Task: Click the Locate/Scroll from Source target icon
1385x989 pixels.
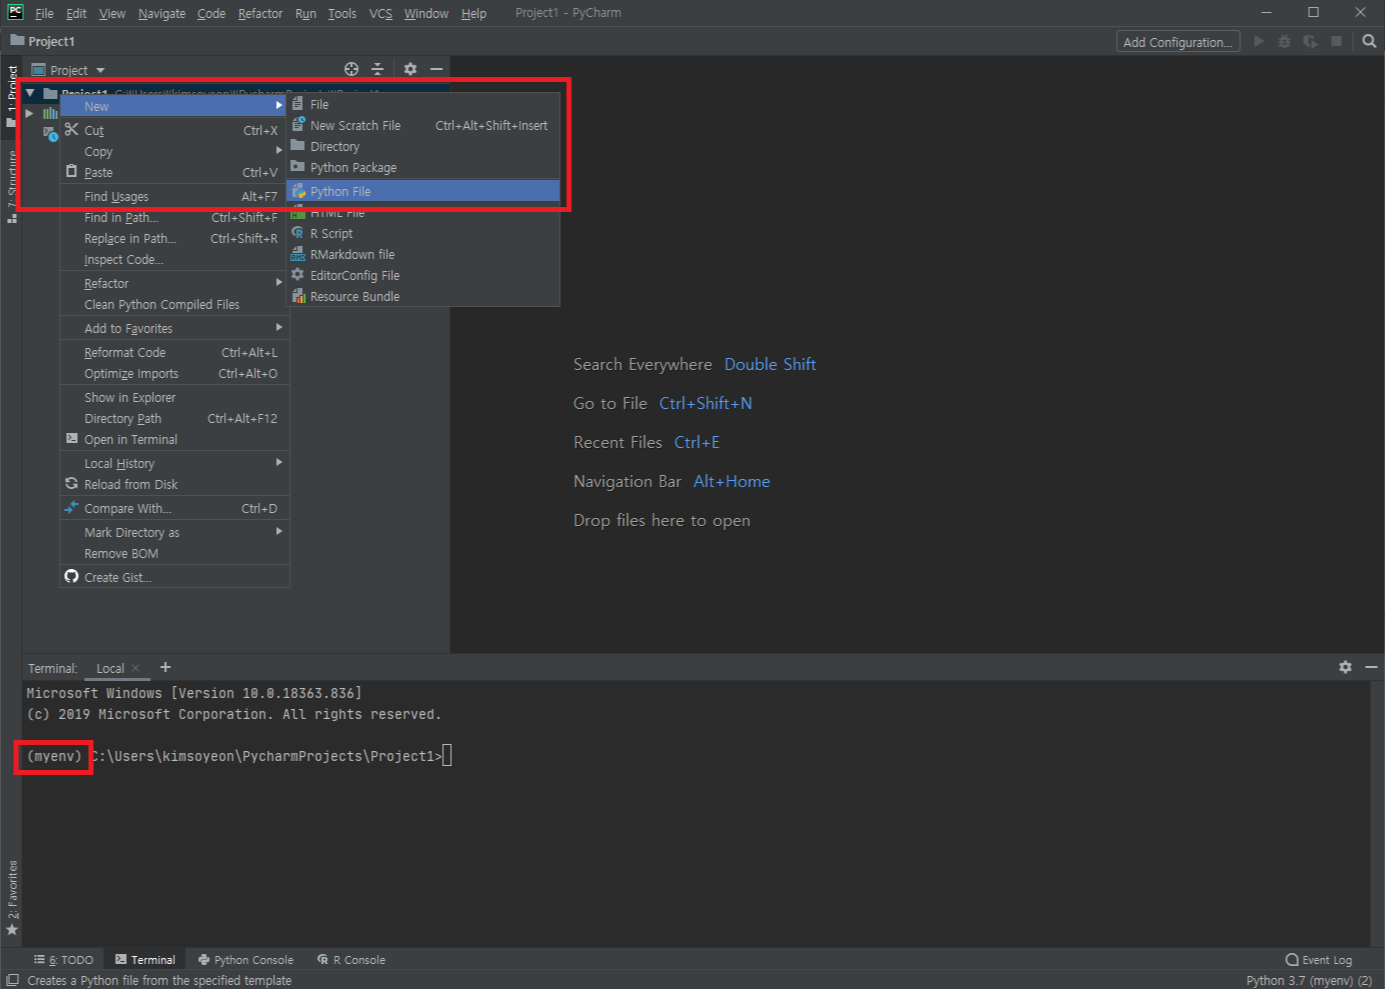Action: click(351, 69)
